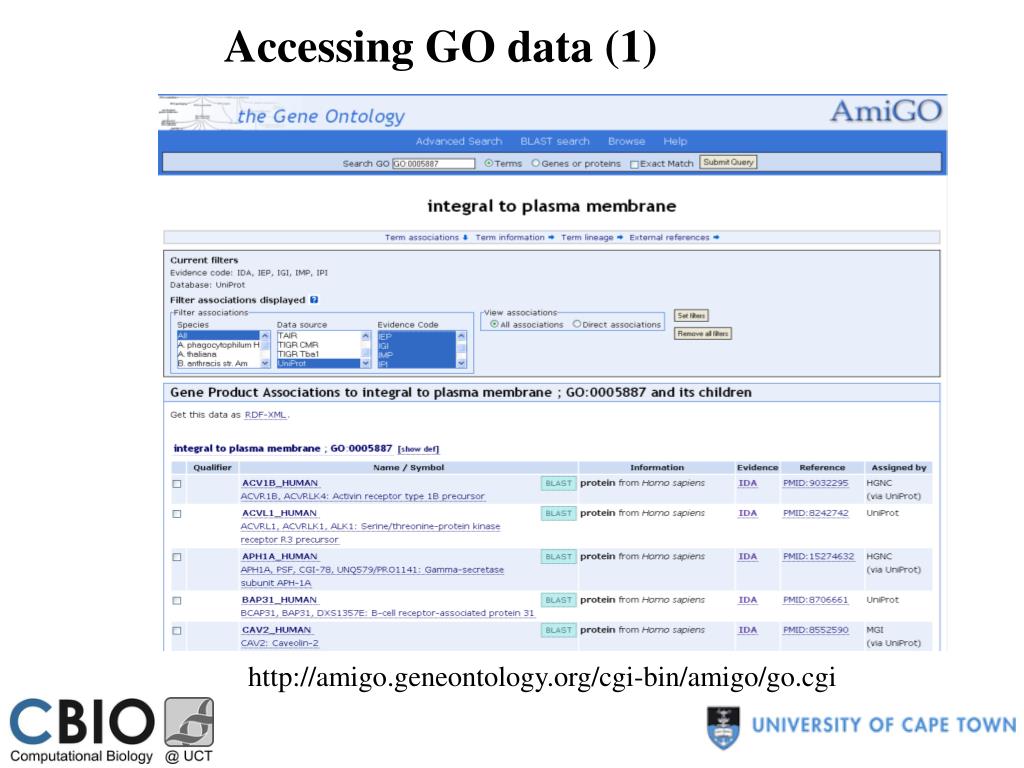The height and width of the screenshot is (768, 1024).
Task: Open the Help menu item
Action: (675, 141)
